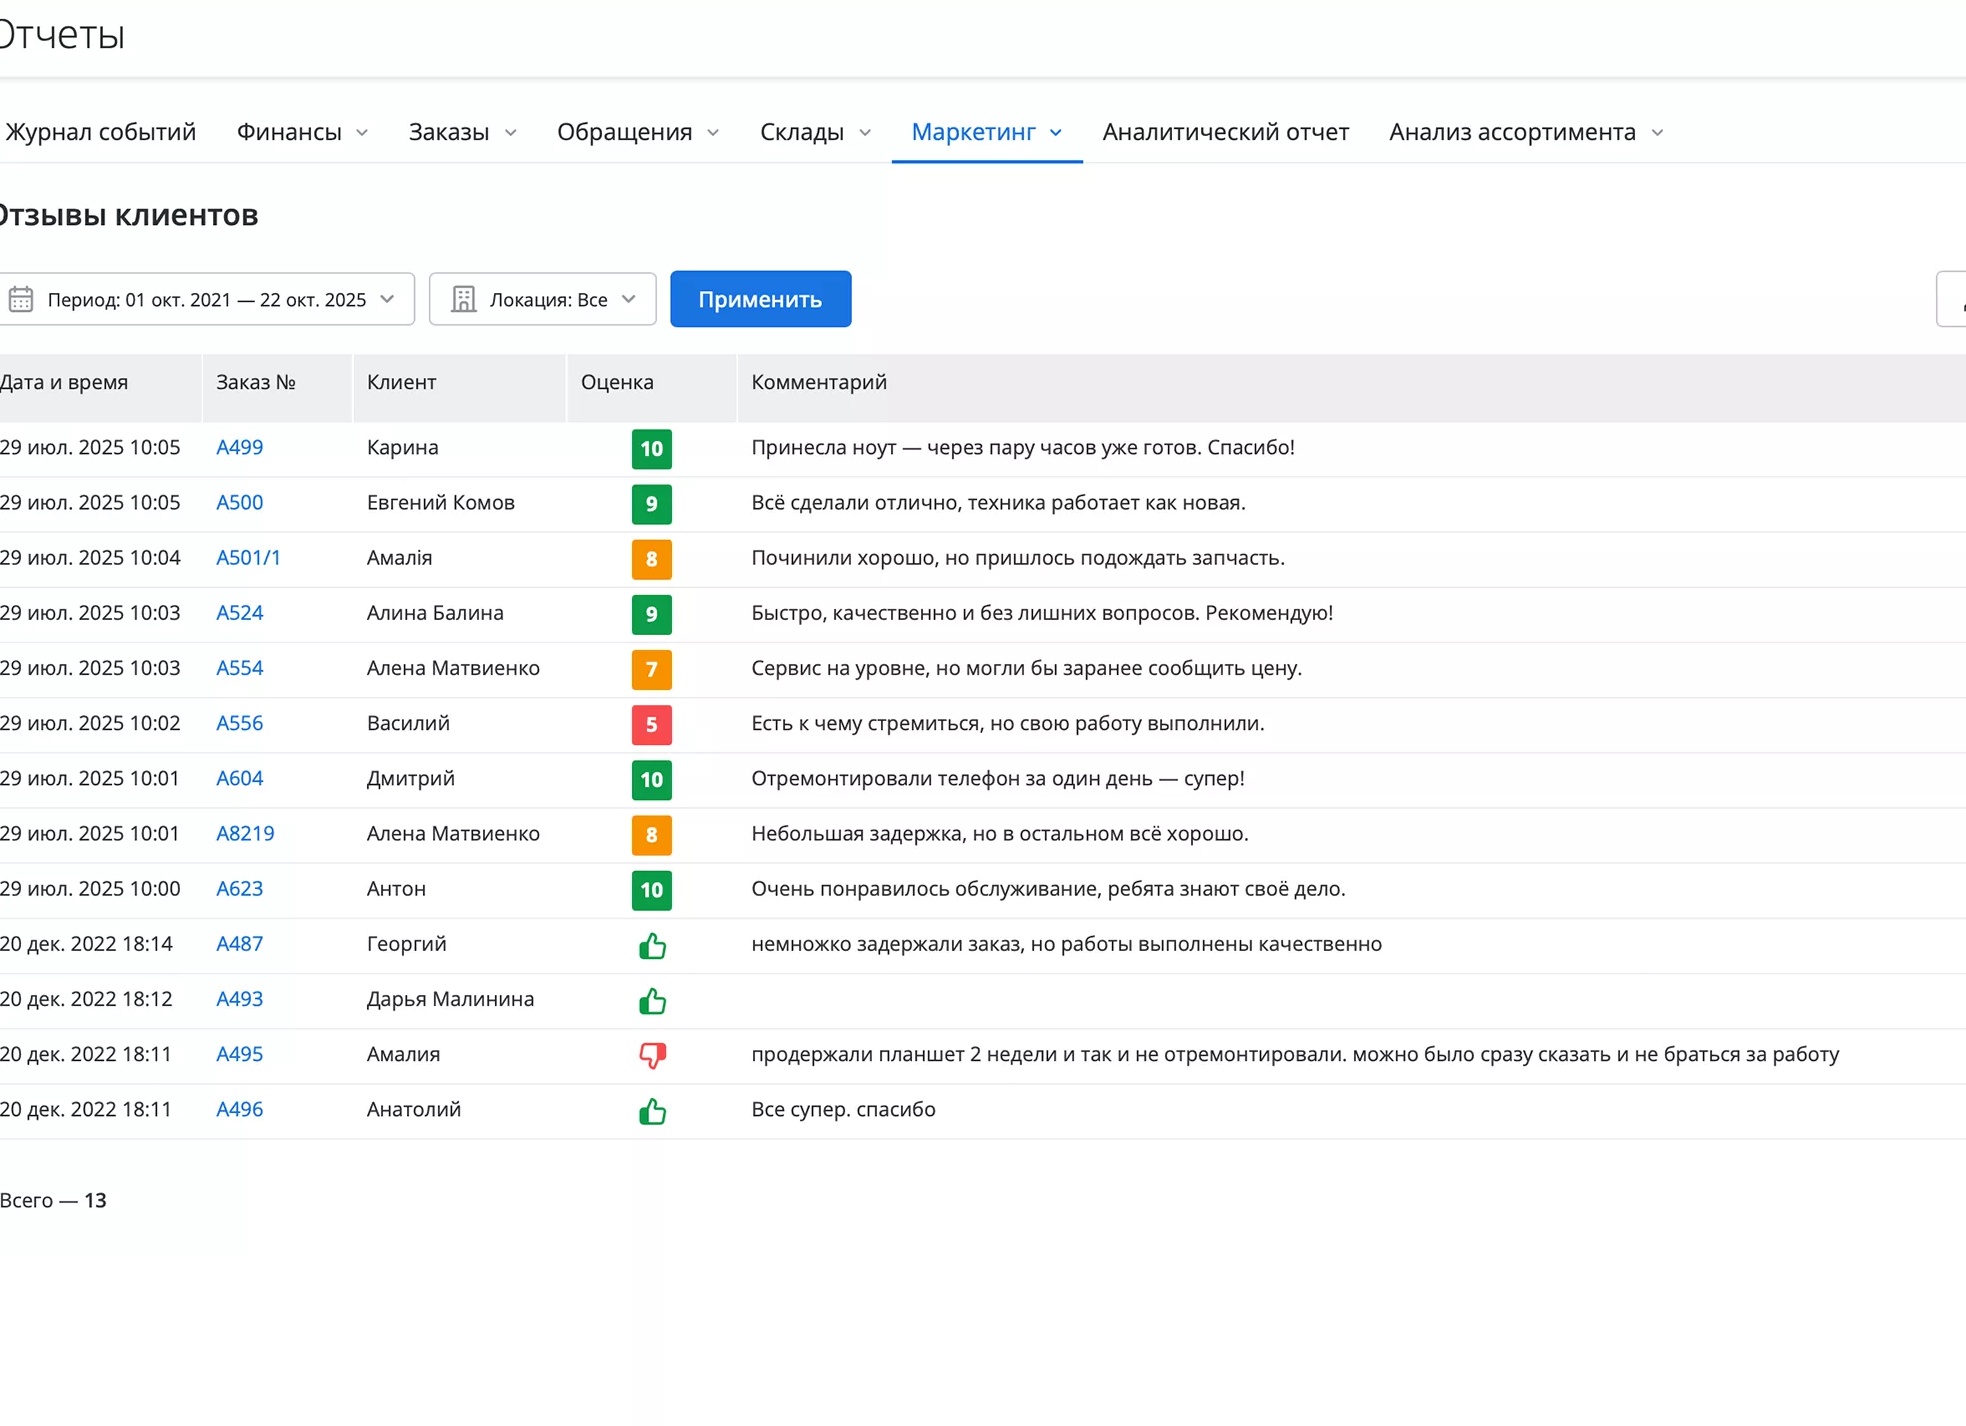1966x1426 pixels.
Task: Select client name Евгений Комов
Action: [440, 502]
